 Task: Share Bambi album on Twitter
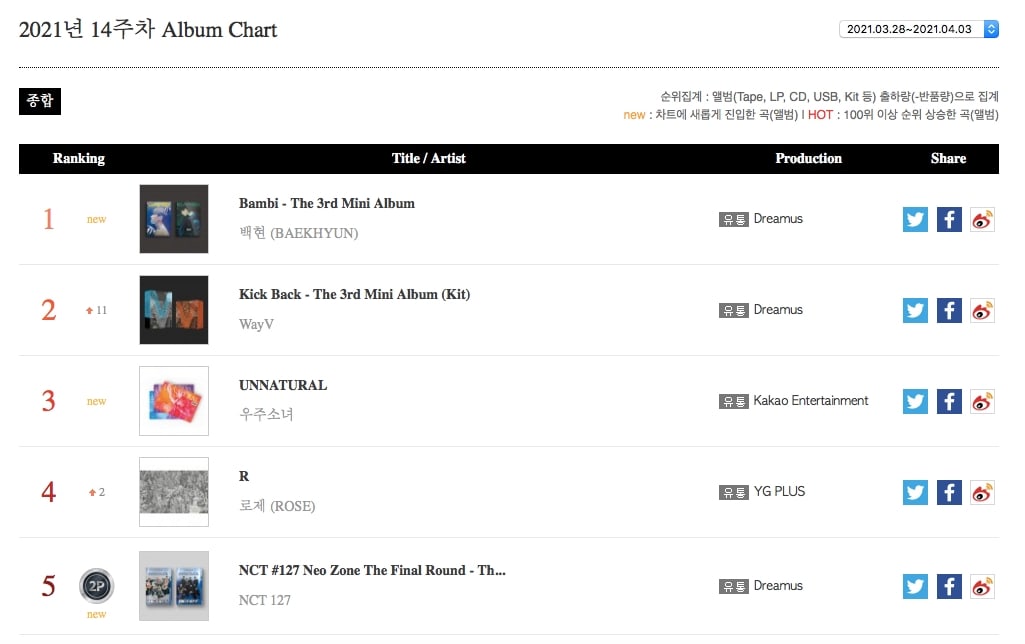click(915, 219)
